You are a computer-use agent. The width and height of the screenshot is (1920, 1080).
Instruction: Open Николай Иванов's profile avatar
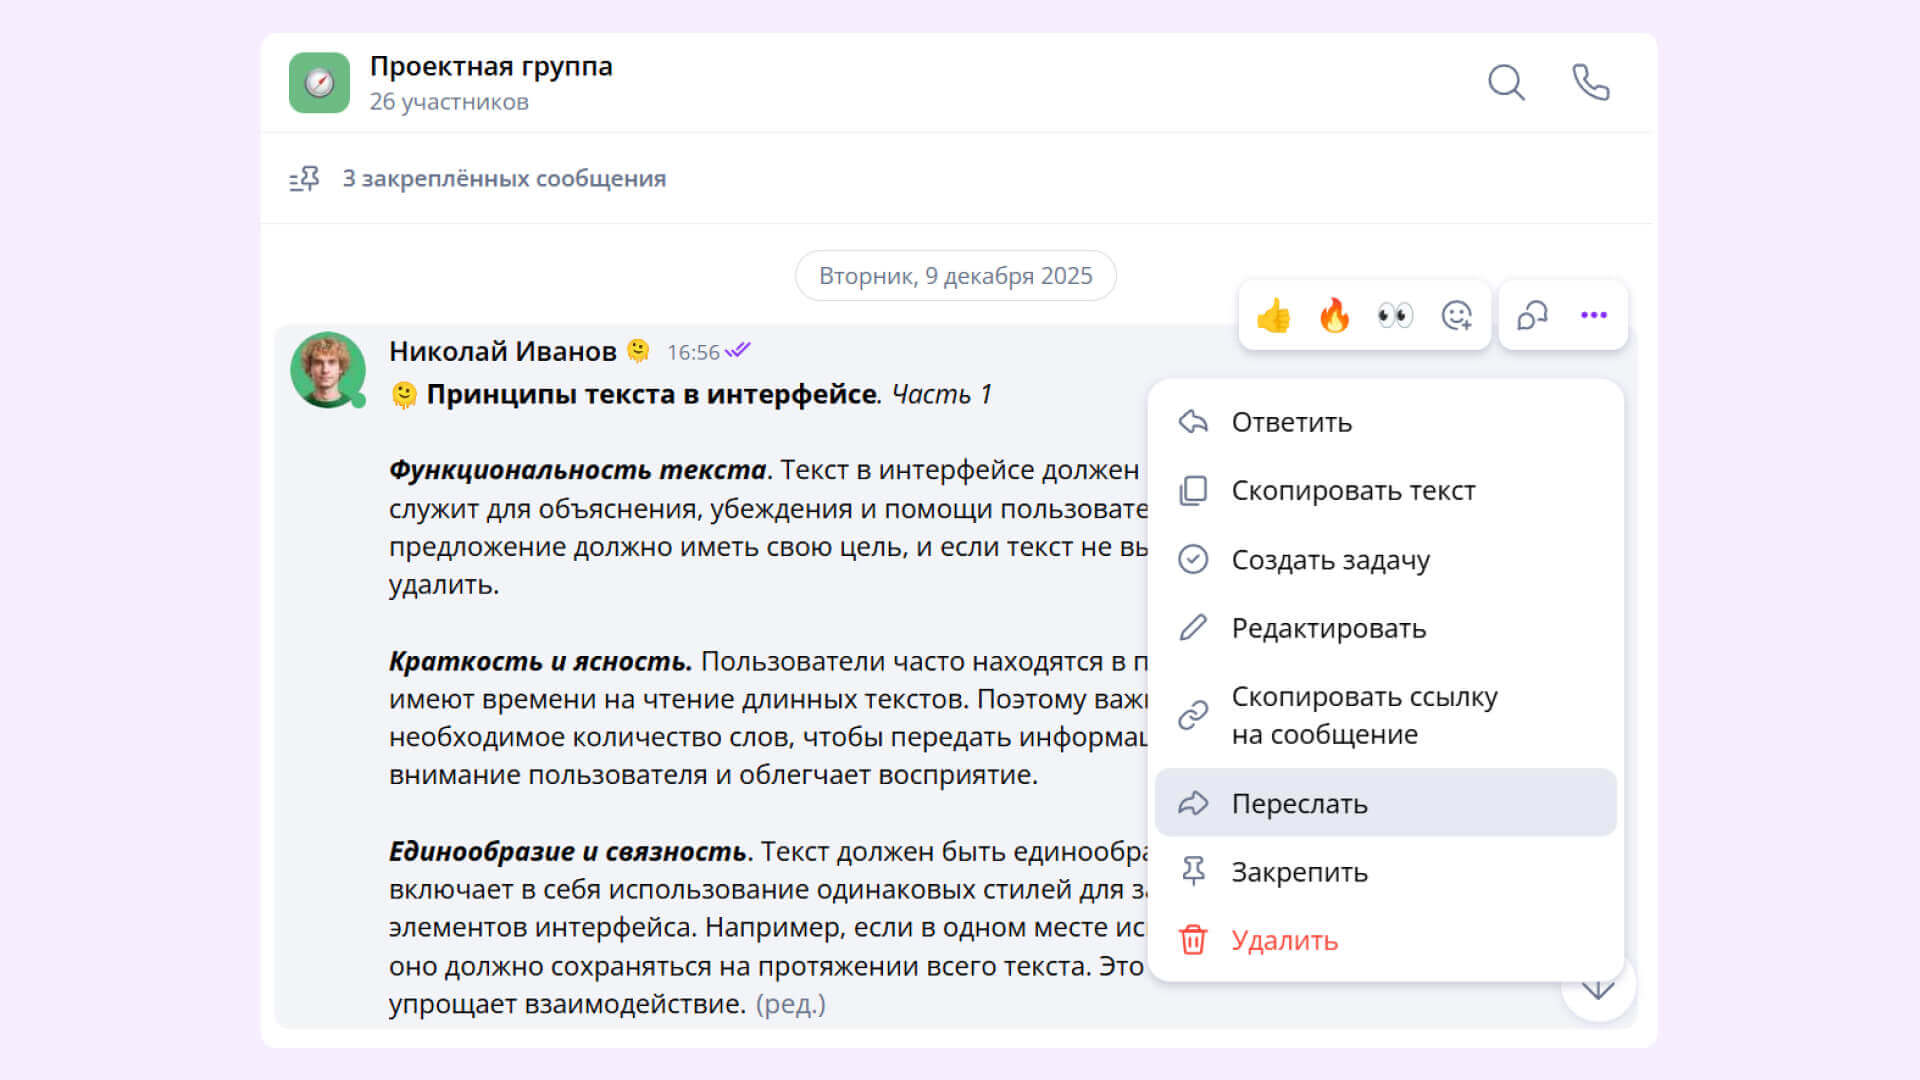coord(327,370)
